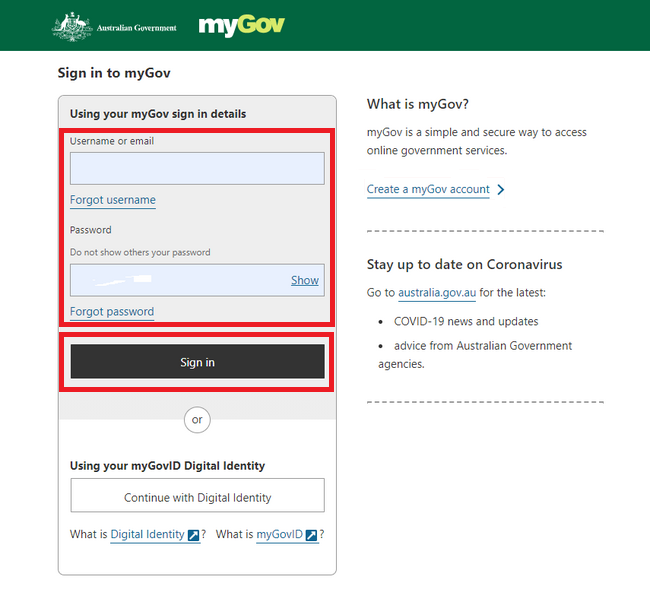Click the Australian Government crest logo
Viewport: 650px width, 605px height.
click(71, 25)
